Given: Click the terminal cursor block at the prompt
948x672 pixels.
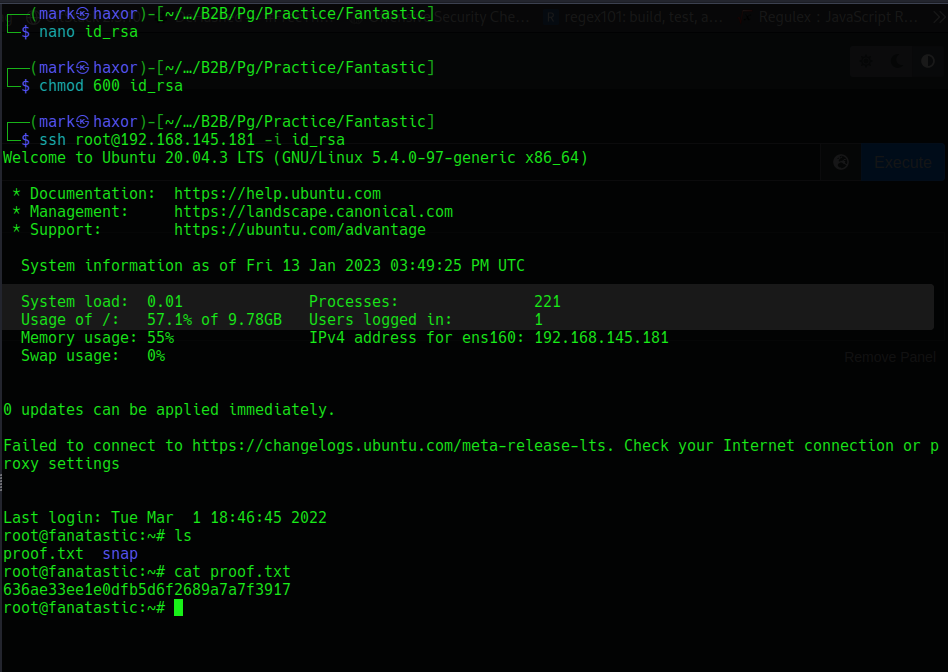Looking at the screenshot, I should pos(178,608).
